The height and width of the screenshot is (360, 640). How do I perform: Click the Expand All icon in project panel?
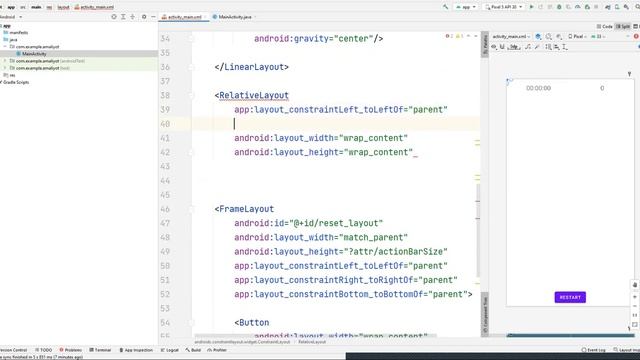123,17
